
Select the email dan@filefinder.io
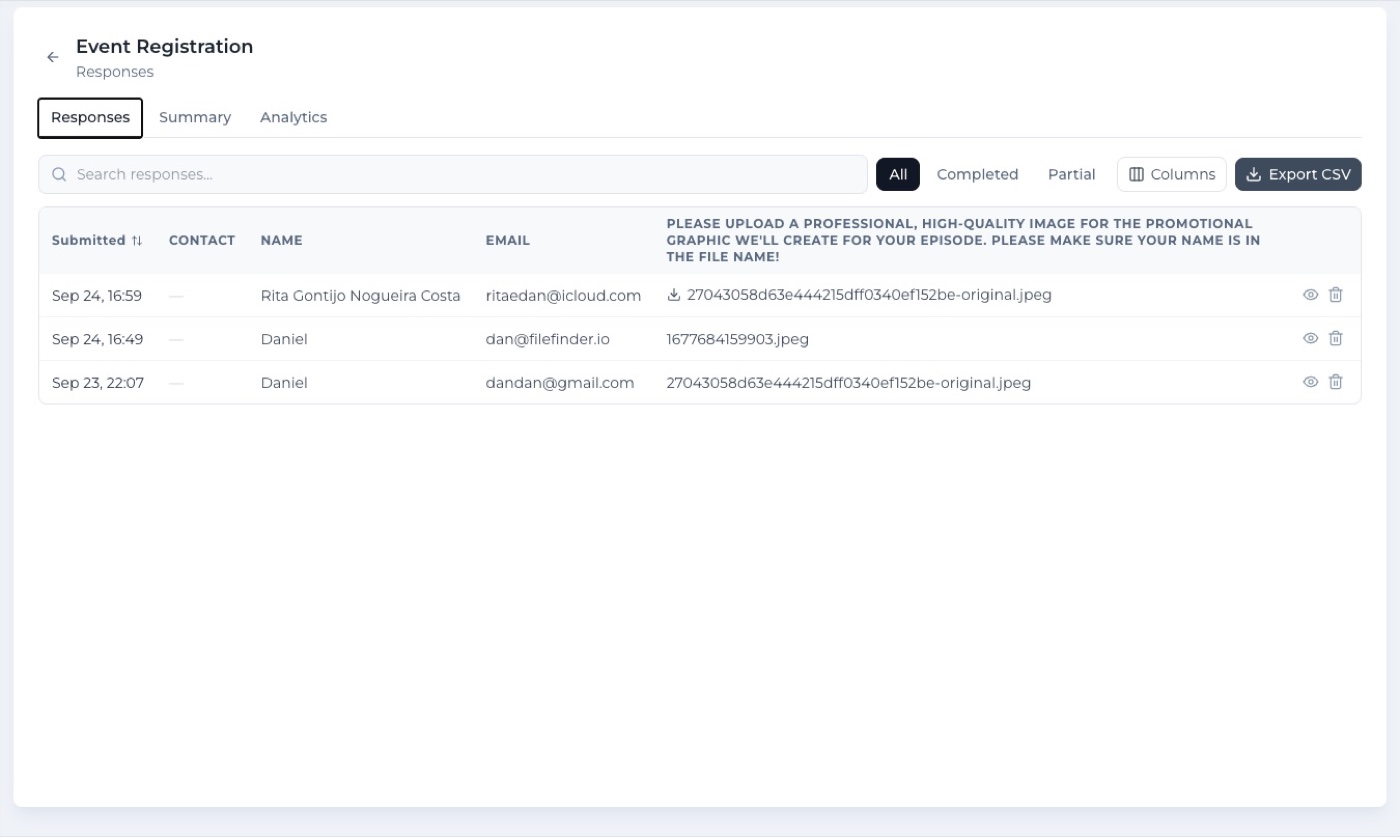pyautogui.click(x=548, y=339)
